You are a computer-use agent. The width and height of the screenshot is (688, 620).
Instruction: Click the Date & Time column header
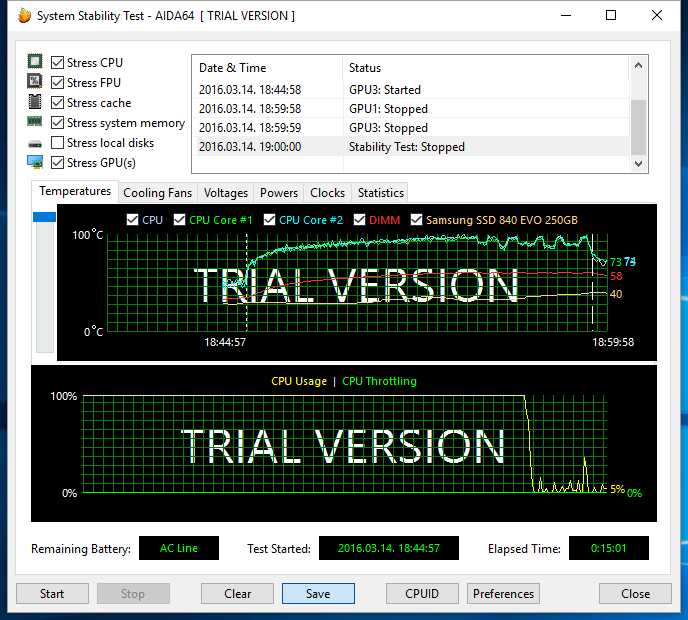point(267,68)
